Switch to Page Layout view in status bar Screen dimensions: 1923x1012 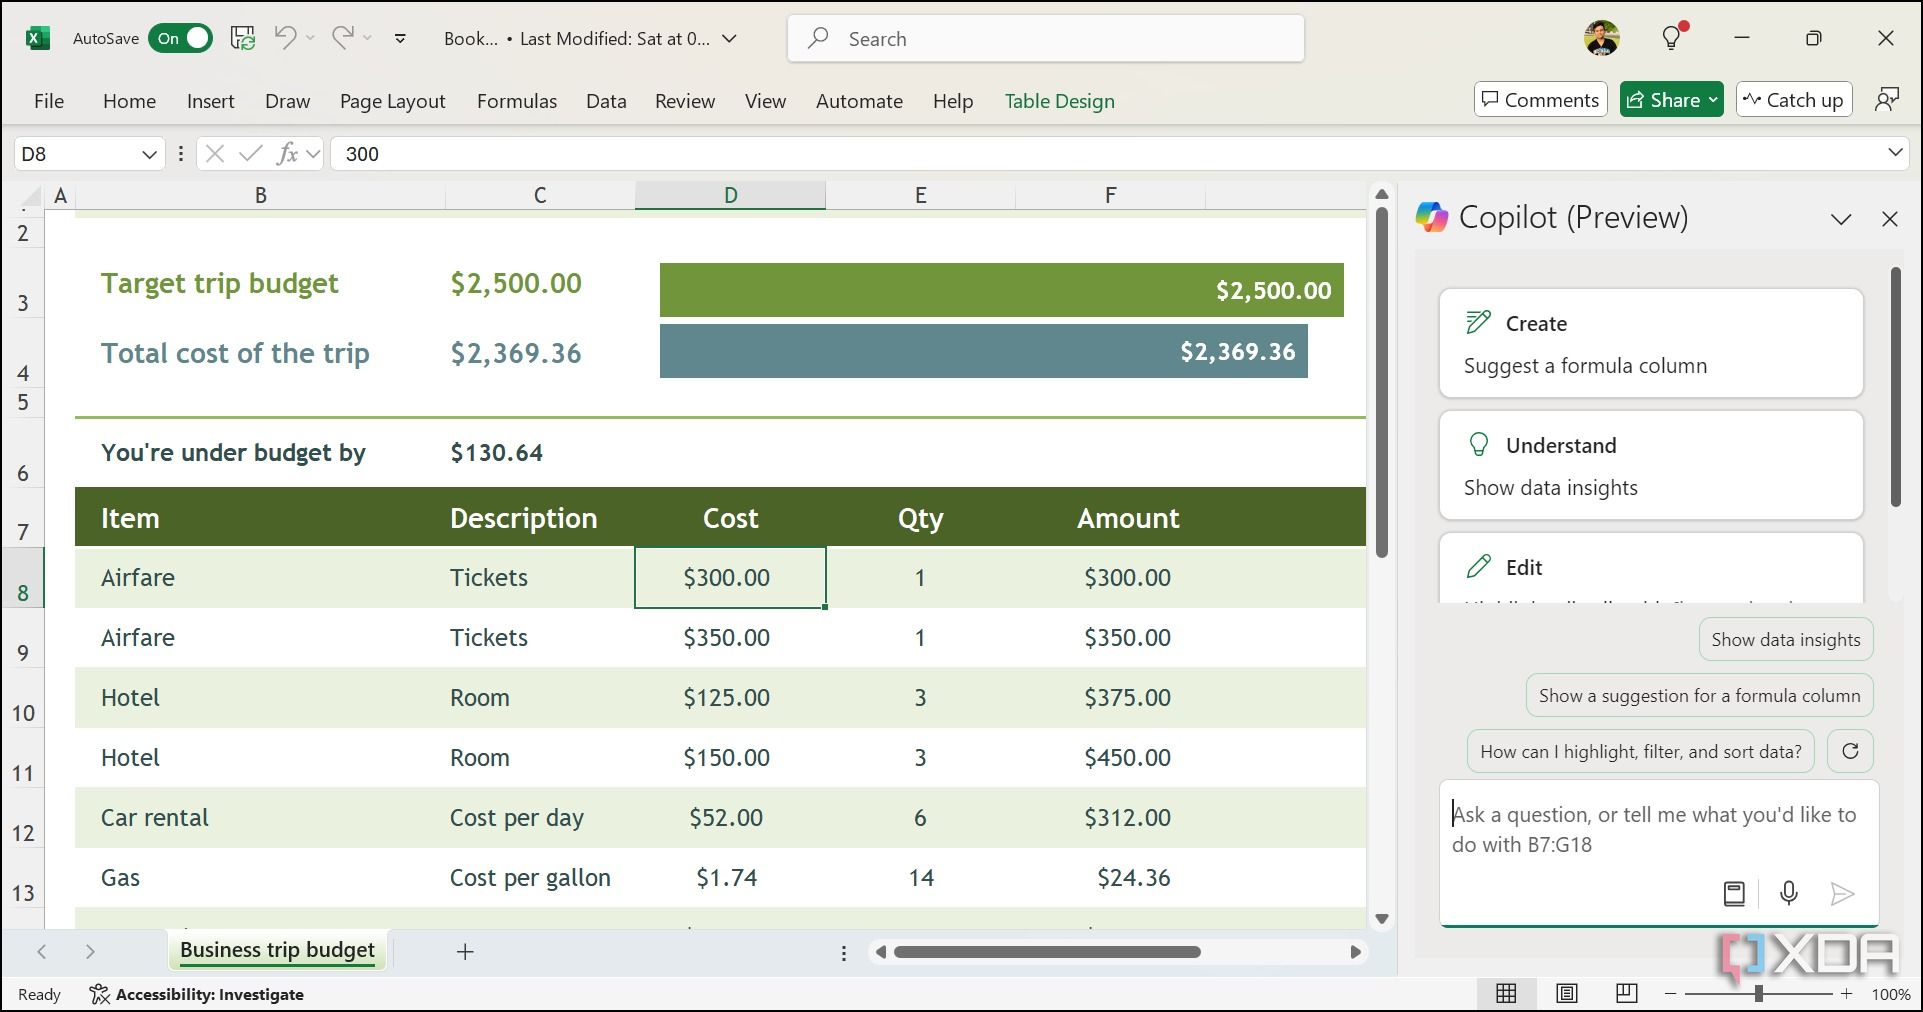[1567, 993]
